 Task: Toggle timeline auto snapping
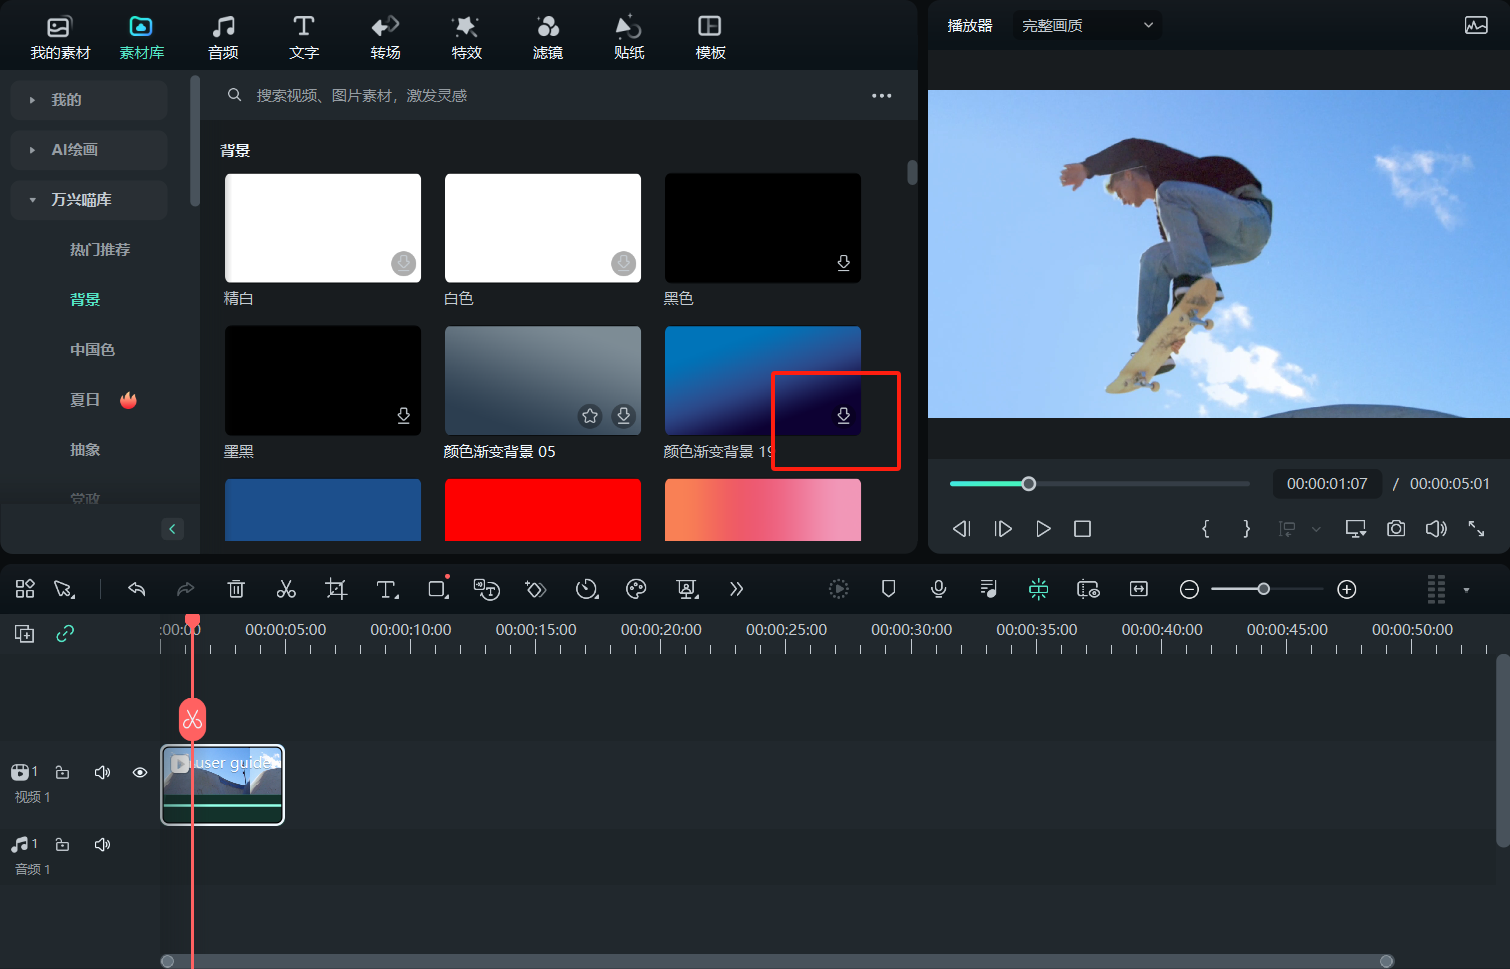[1039, 590]
